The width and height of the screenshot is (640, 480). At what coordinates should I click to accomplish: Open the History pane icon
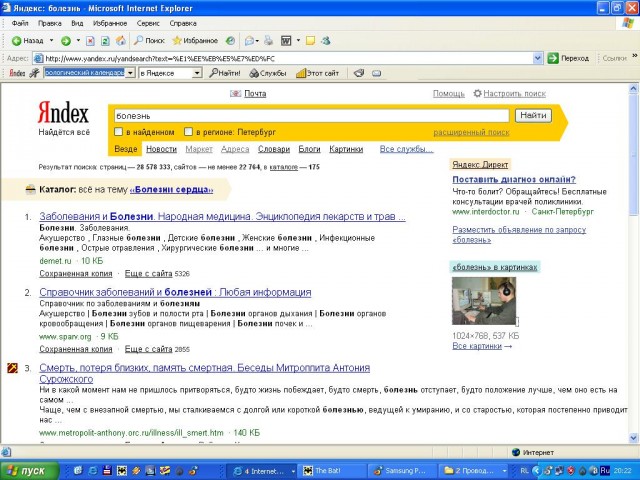pos(231,41)
